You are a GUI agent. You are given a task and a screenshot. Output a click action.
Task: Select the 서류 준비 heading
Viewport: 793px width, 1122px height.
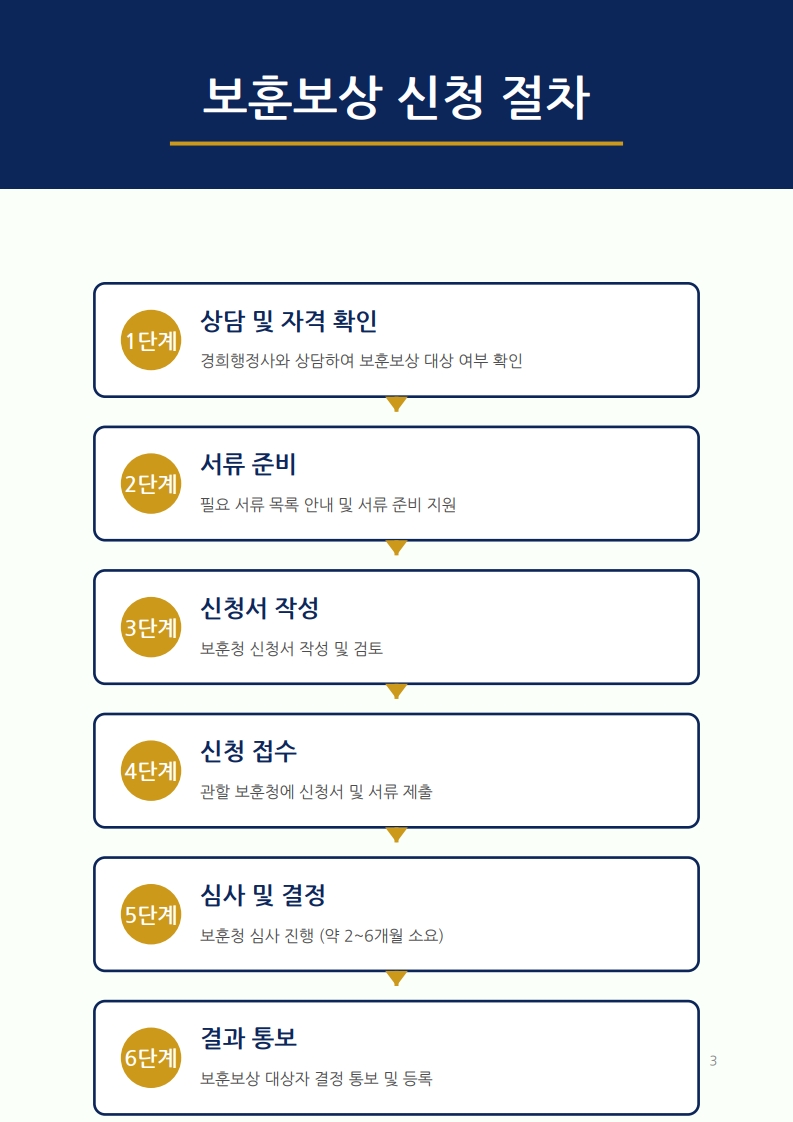pos(248,465)
